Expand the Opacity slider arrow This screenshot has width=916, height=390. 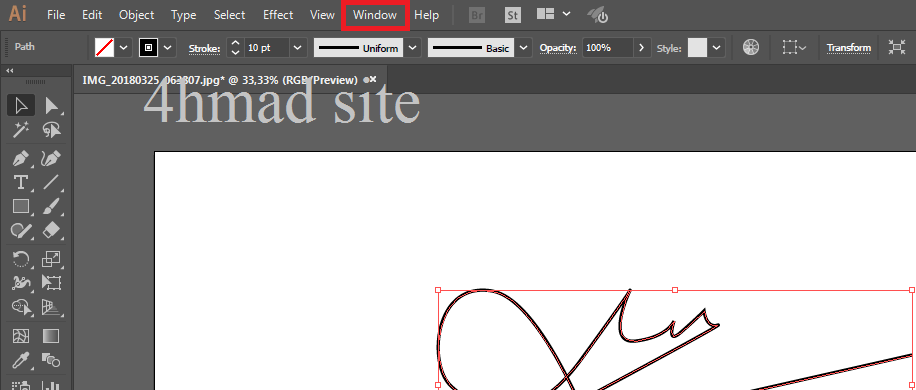tap(642, 48)
